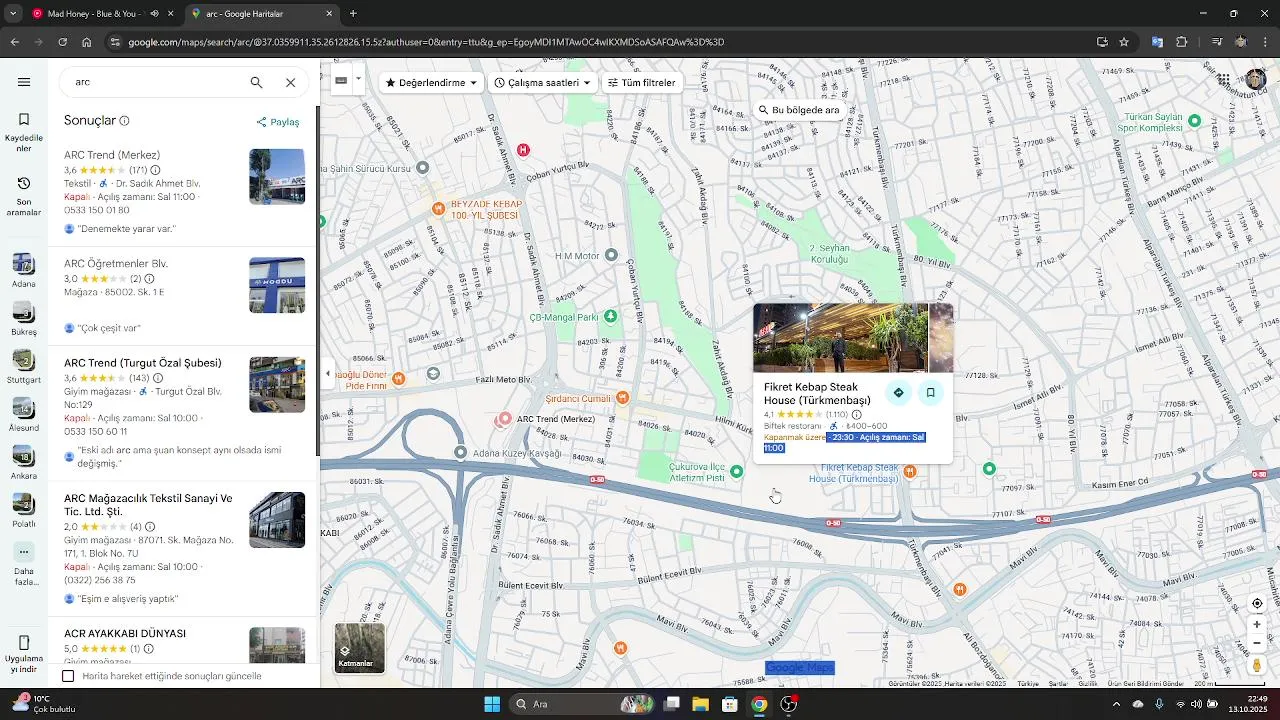Click the ÇD-Mangal Parkı map marker
Screen dimensions: 1280x720
(x=610, y=316)
